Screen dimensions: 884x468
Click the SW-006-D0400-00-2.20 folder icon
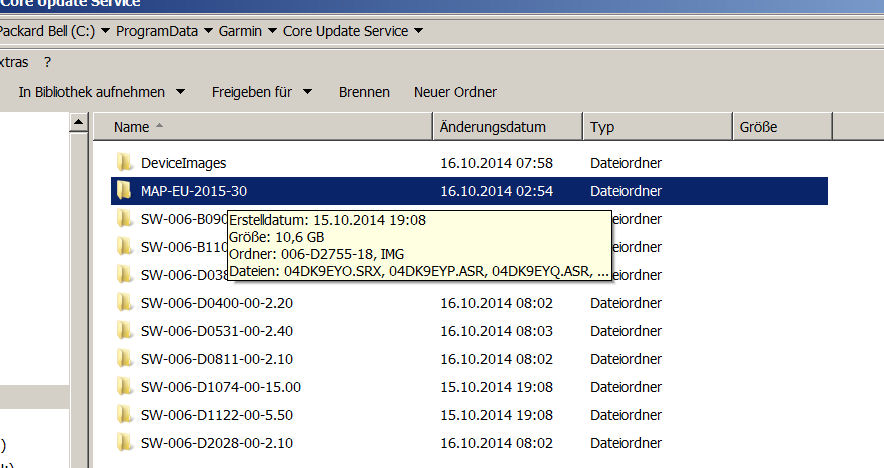[125, 303]
